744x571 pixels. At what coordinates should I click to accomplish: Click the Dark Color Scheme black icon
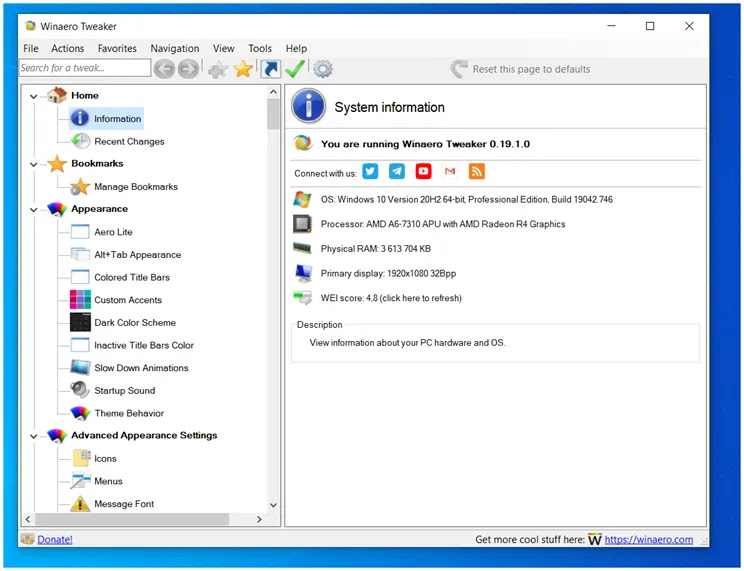pyautogui.click(x=80, y=322)
